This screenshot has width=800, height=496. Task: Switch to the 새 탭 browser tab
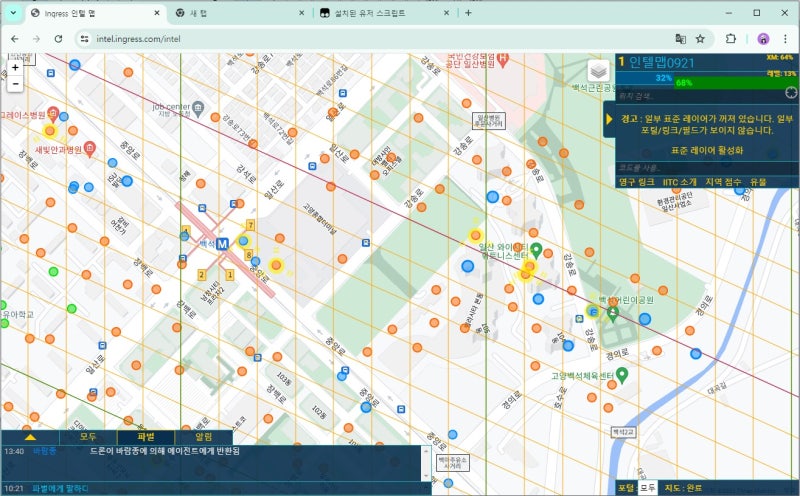tap(240, 13)
